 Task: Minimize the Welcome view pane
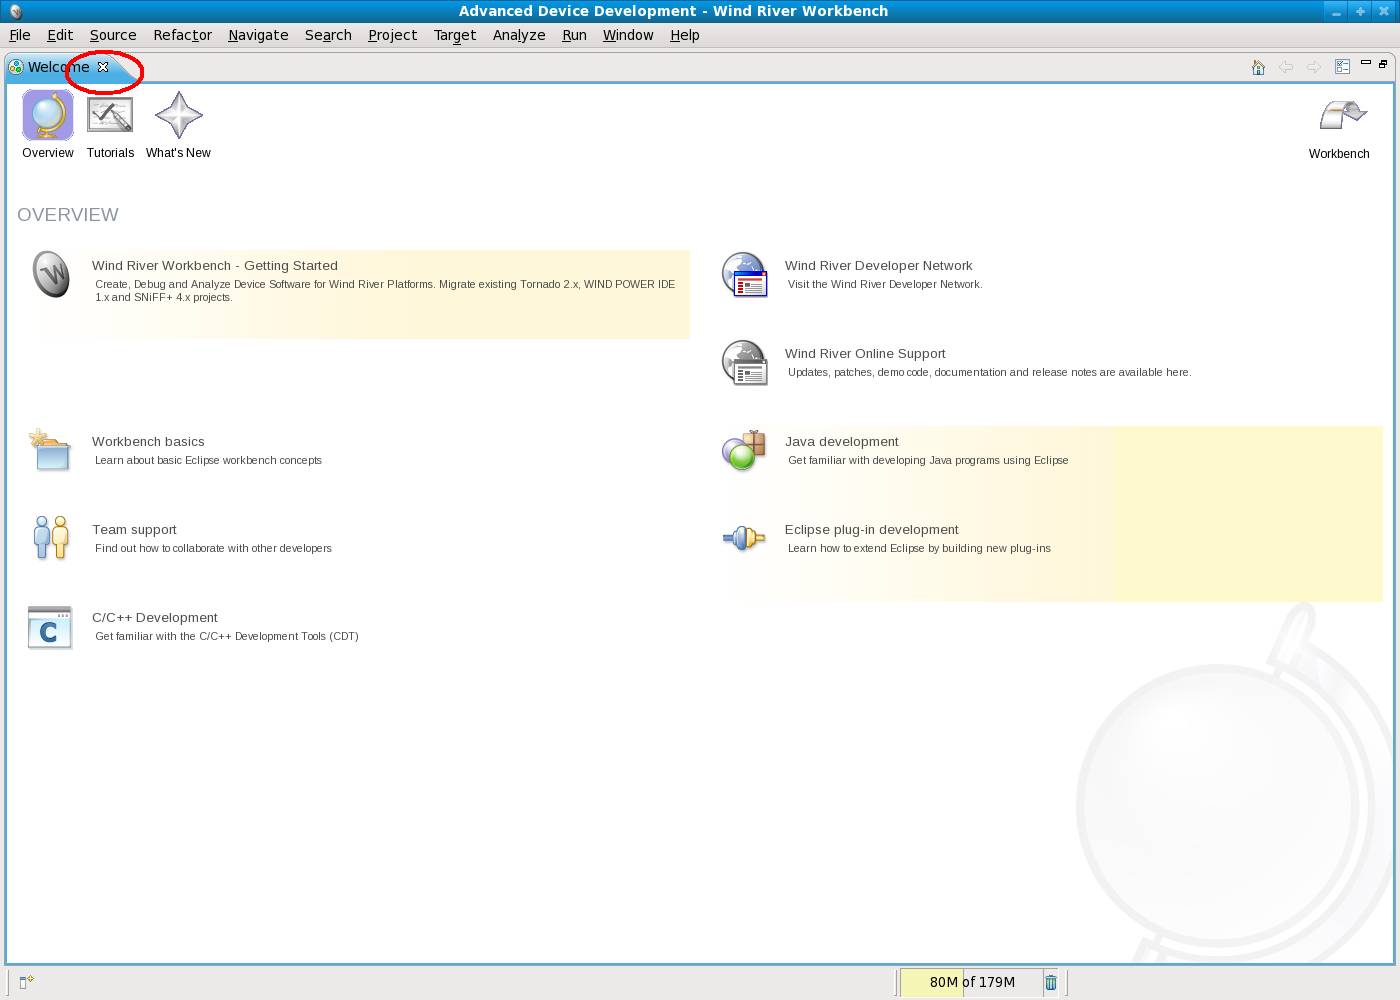[1366, 63]
